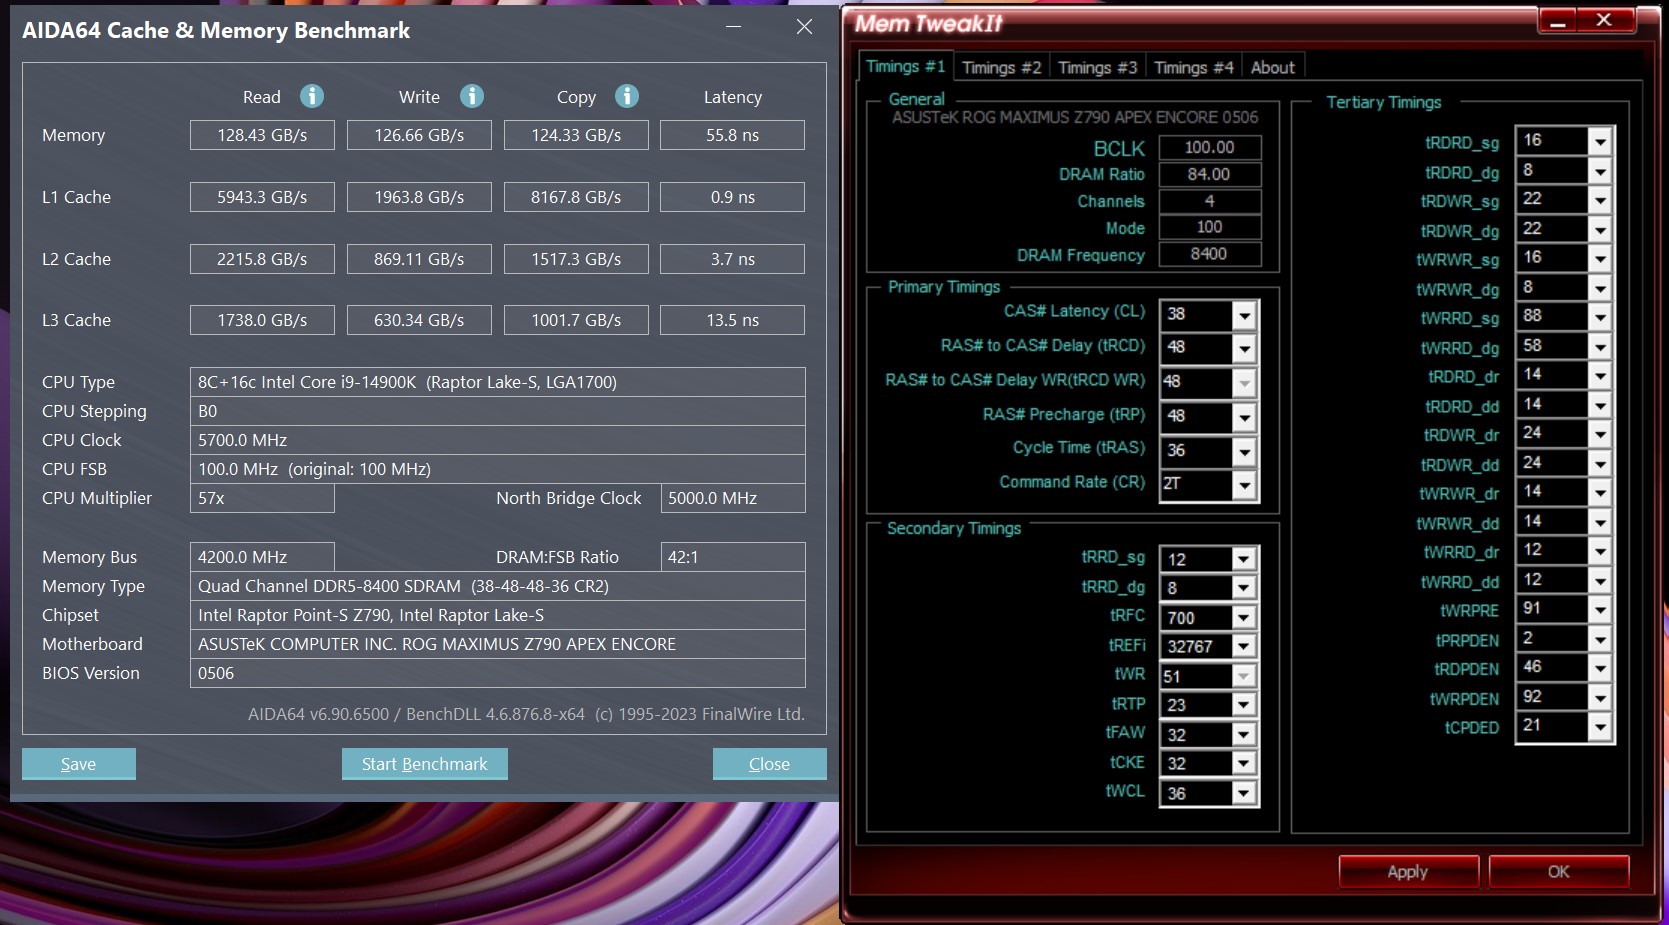
Task: Open the tRDWR_sg dropdown arrow
Action: tap(1600, 201)
